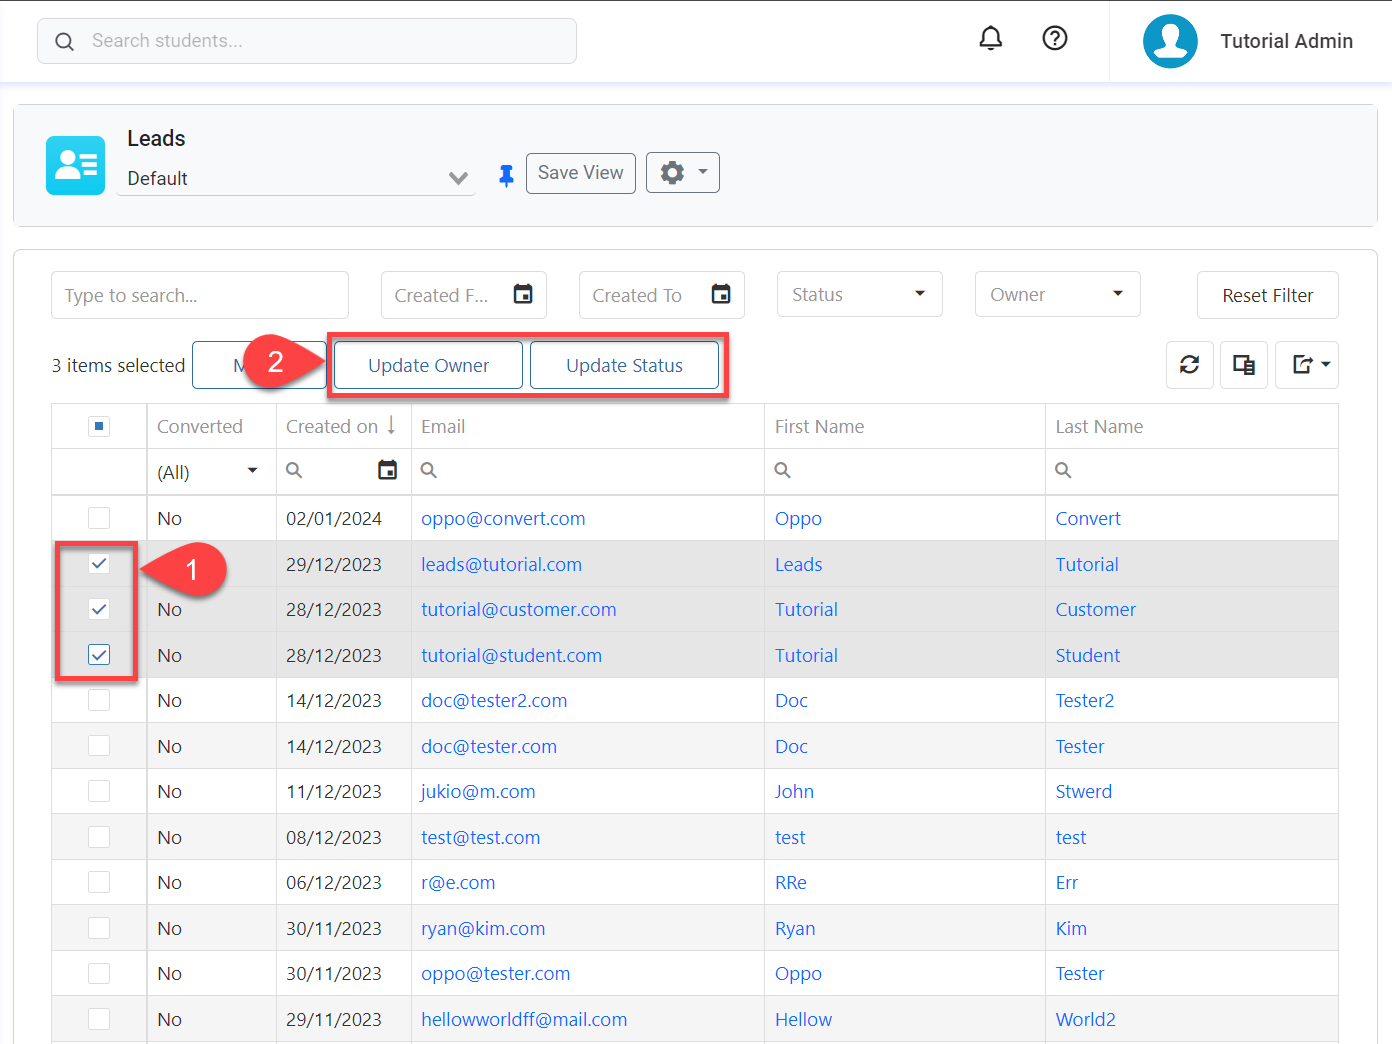Click the Reset Filter button

click(1267, 295)
